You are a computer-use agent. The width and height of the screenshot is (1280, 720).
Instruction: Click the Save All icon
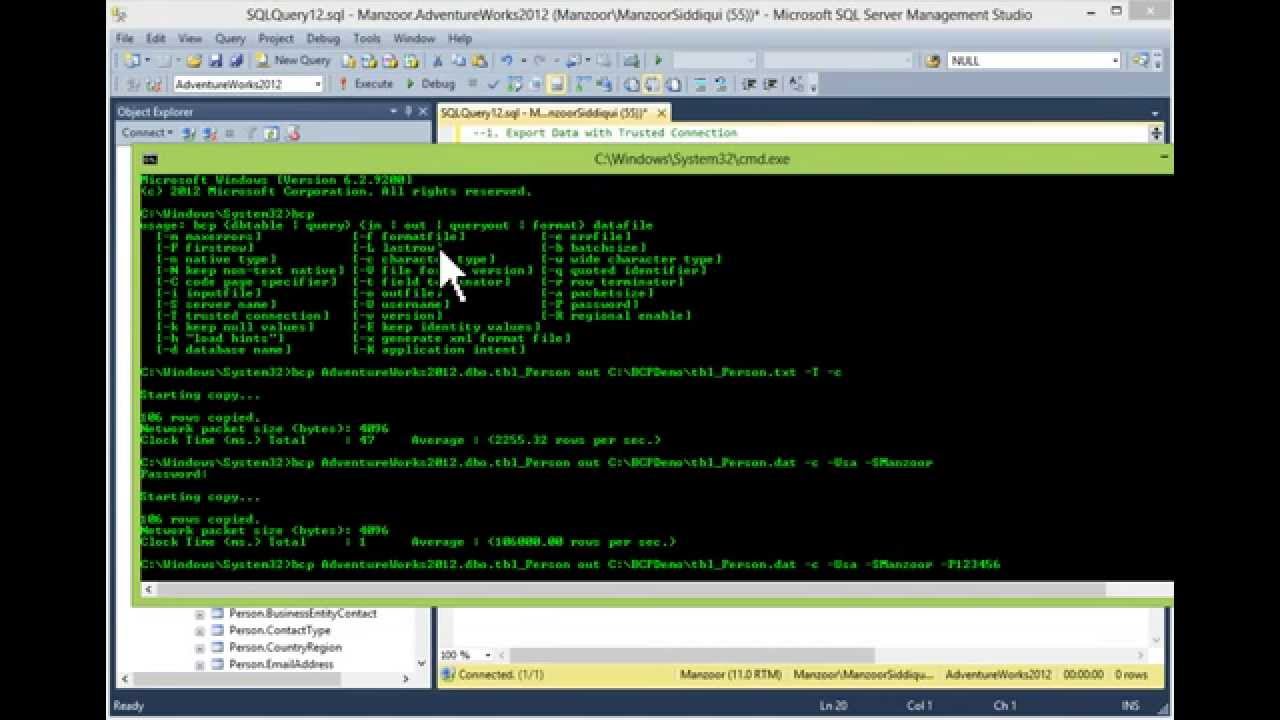[236, 60]
